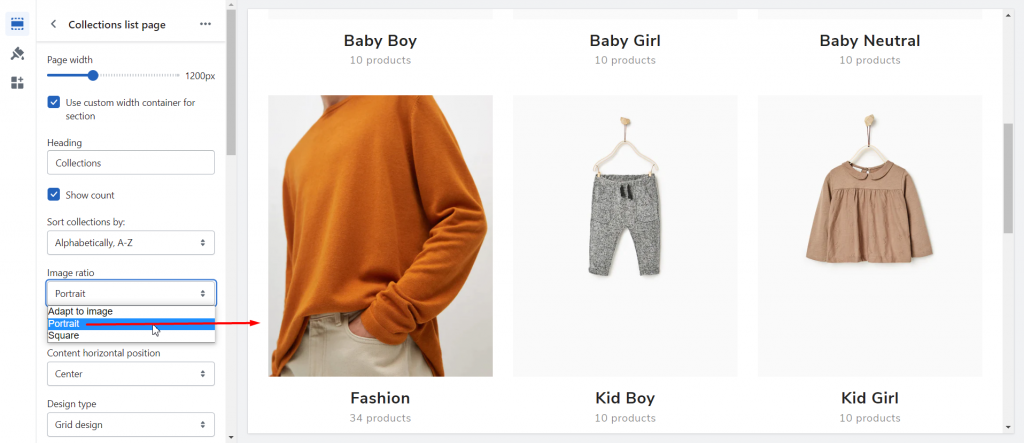Screen dimensions: 1024x443
Task: Toggle the Show count checkbox
Action: (x=54, y=195)
